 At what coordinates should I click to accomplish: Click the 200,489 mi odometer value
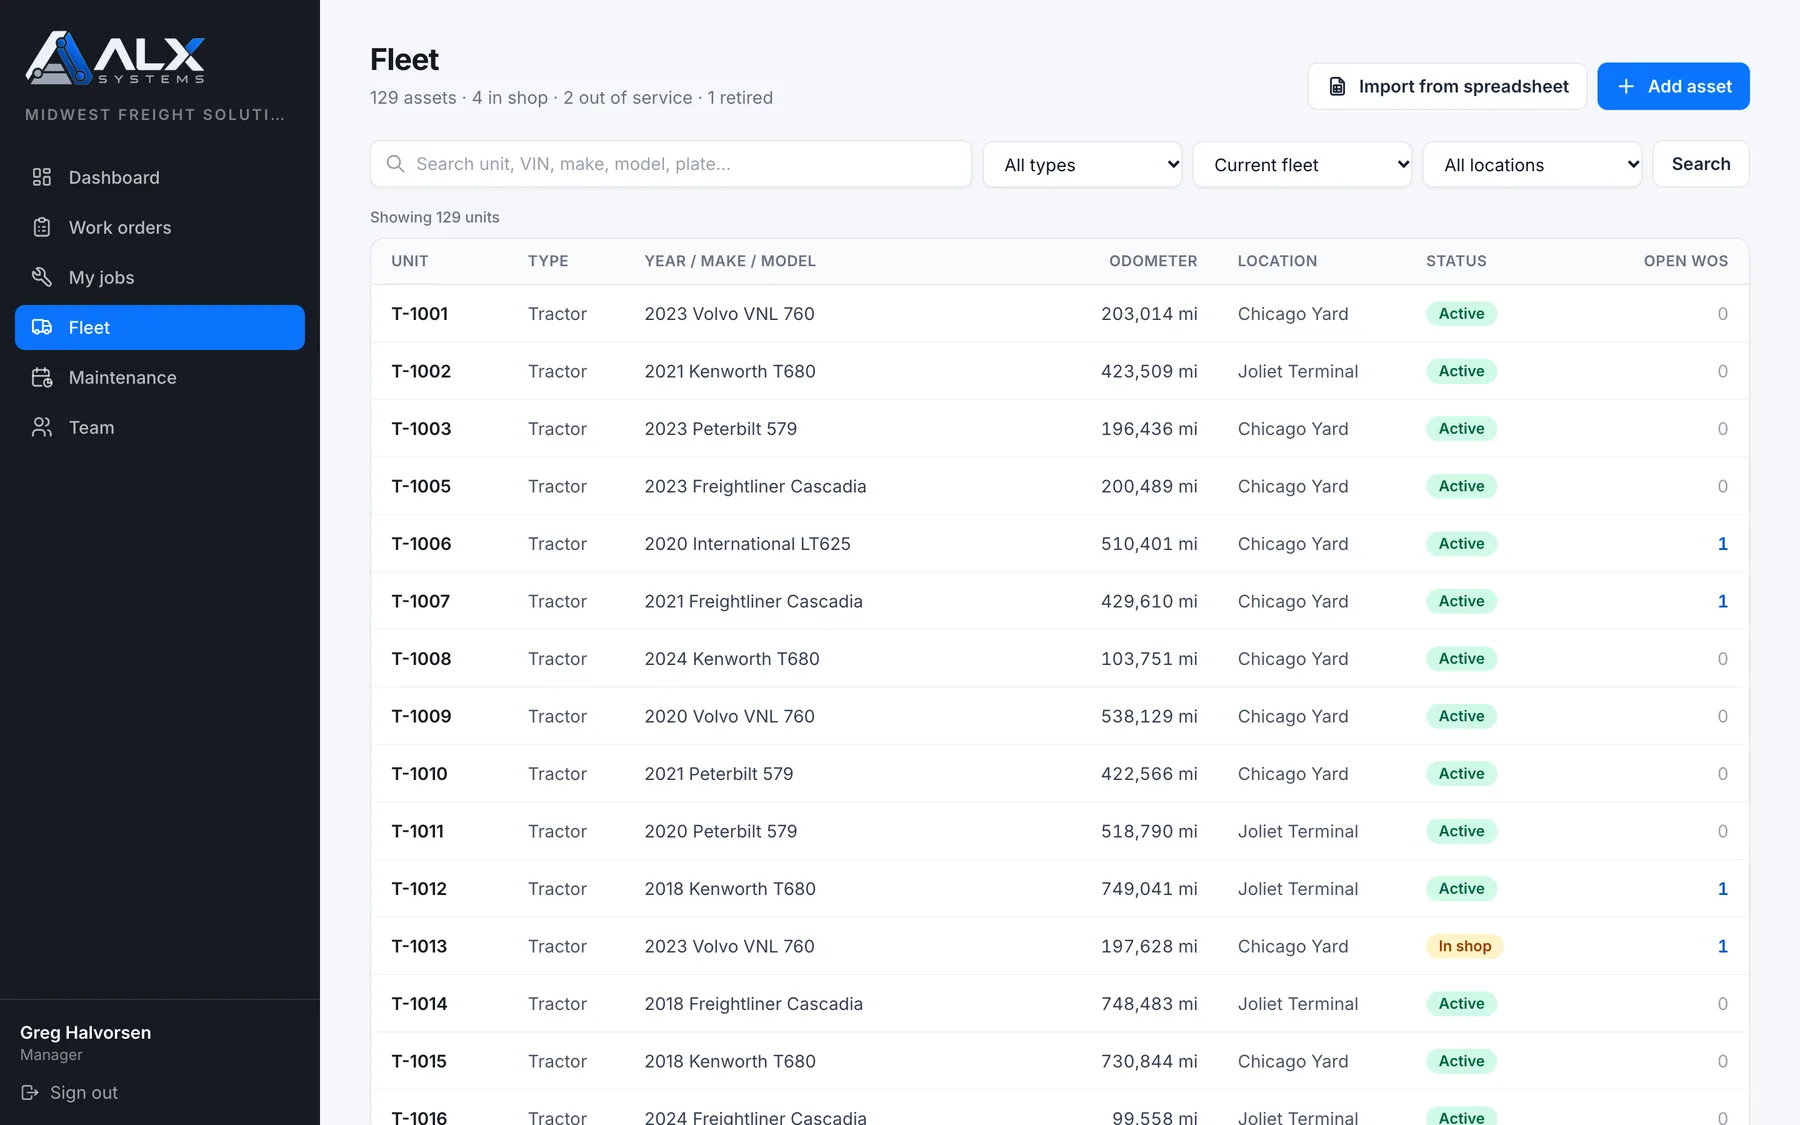tap(1149, 486)
